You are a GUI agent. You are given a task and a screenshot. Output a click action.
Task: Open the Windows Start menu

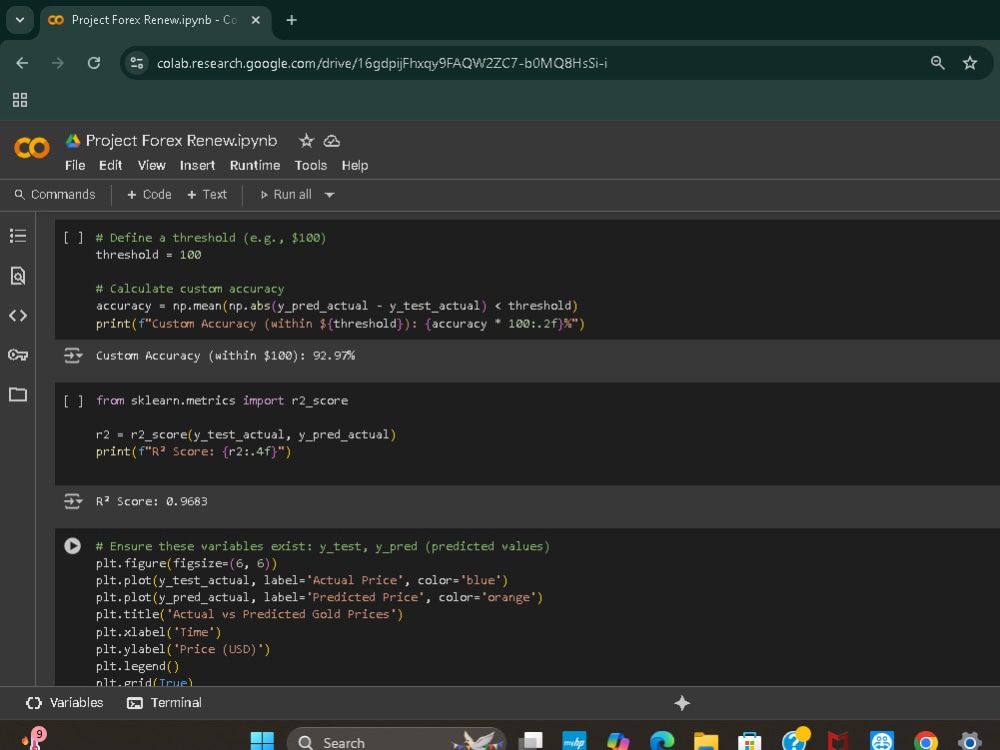[x=262, y=741]
